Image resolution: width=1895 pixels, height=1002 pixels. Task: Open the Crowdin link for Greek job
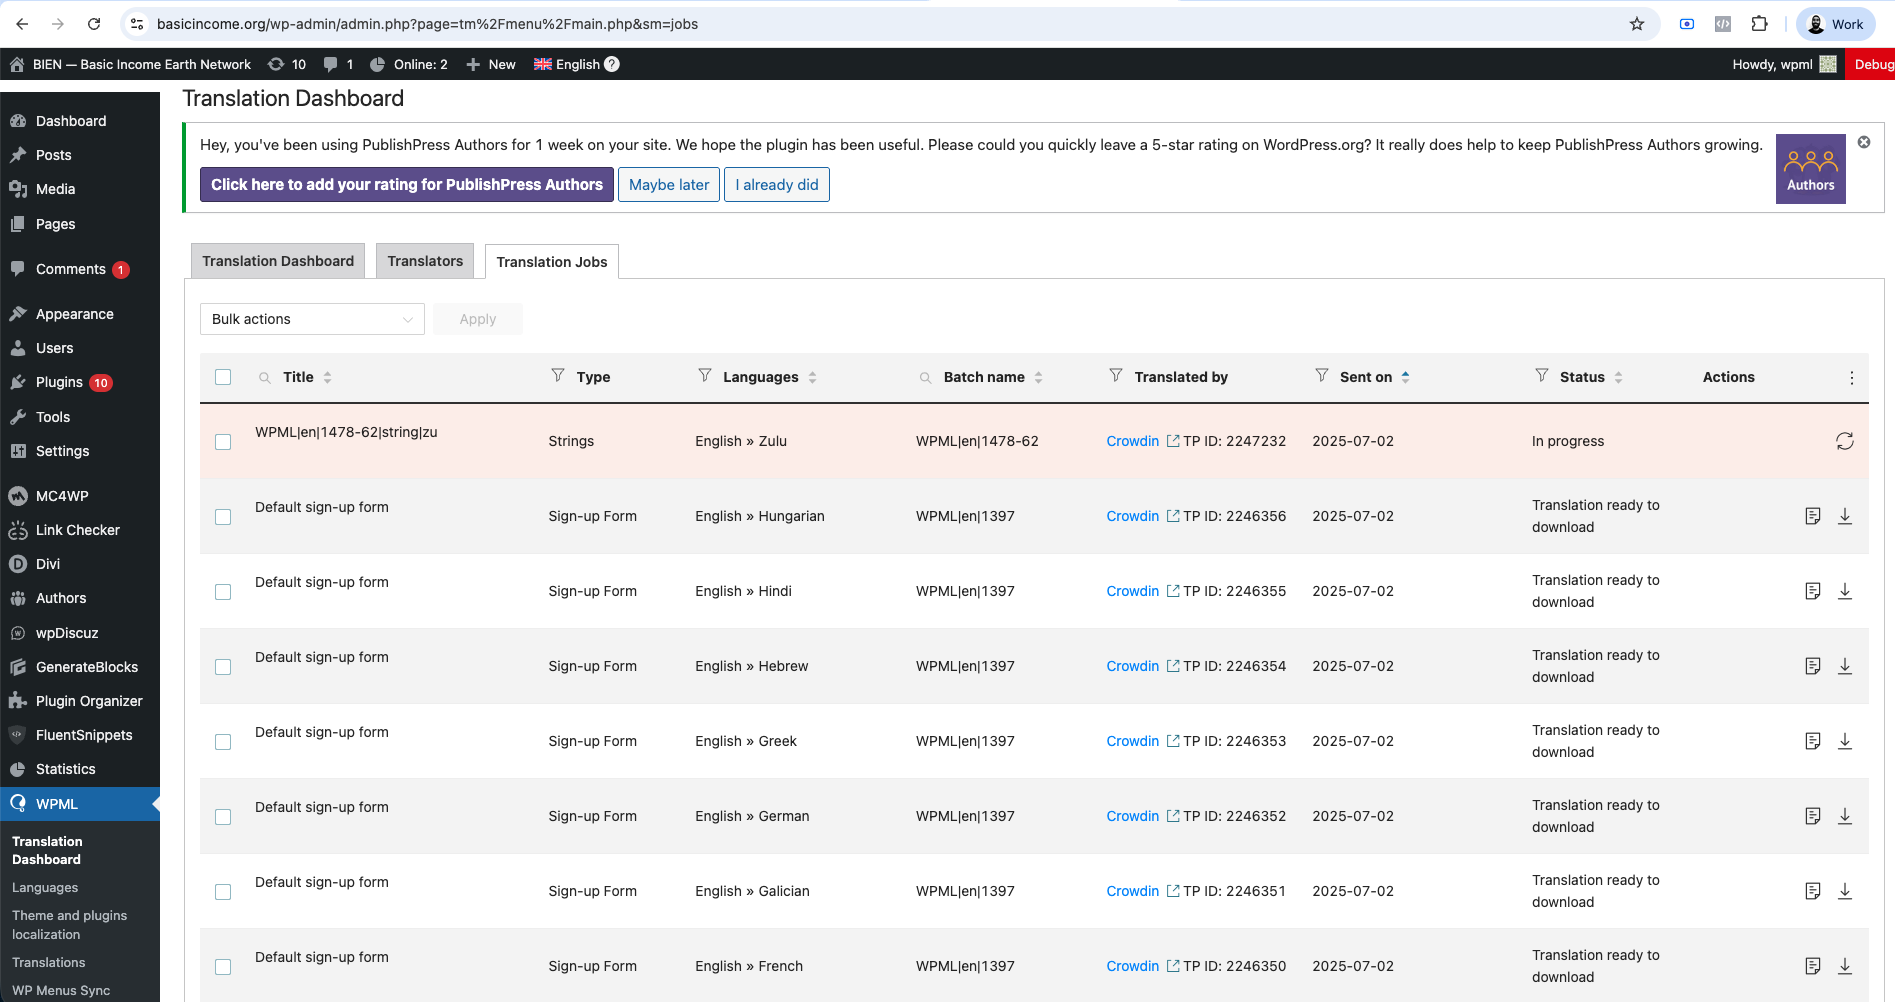click(x=1132, y=741)
